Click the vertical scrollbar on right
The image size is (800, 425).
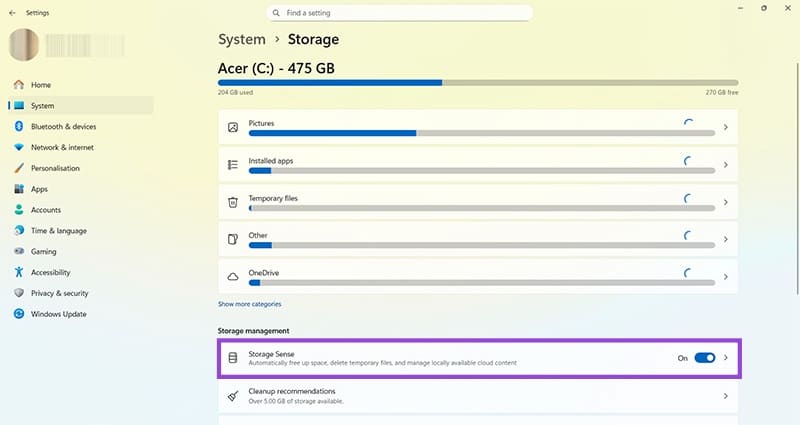coord(797,179)
